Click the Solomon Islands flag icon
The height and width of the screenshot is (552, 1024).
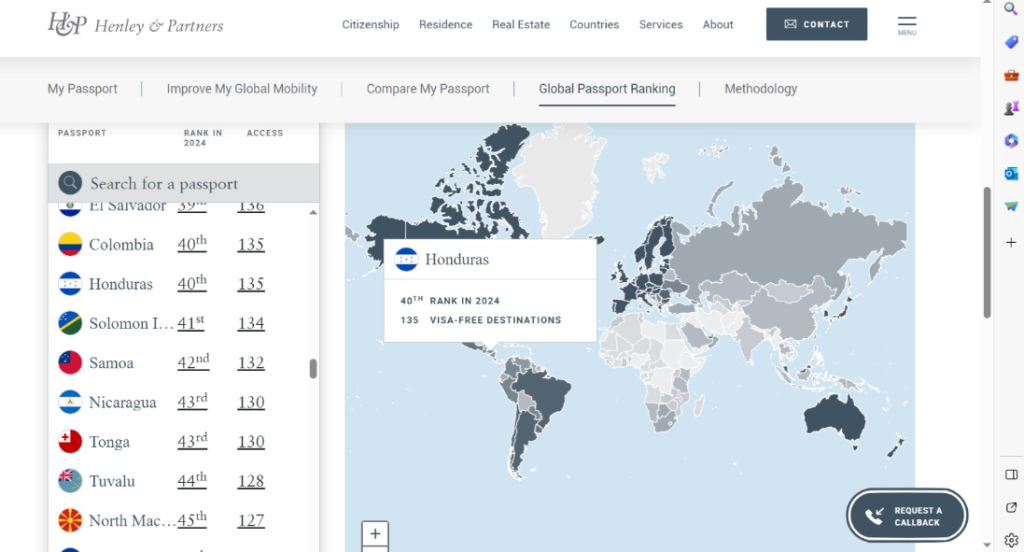point(70,323)
